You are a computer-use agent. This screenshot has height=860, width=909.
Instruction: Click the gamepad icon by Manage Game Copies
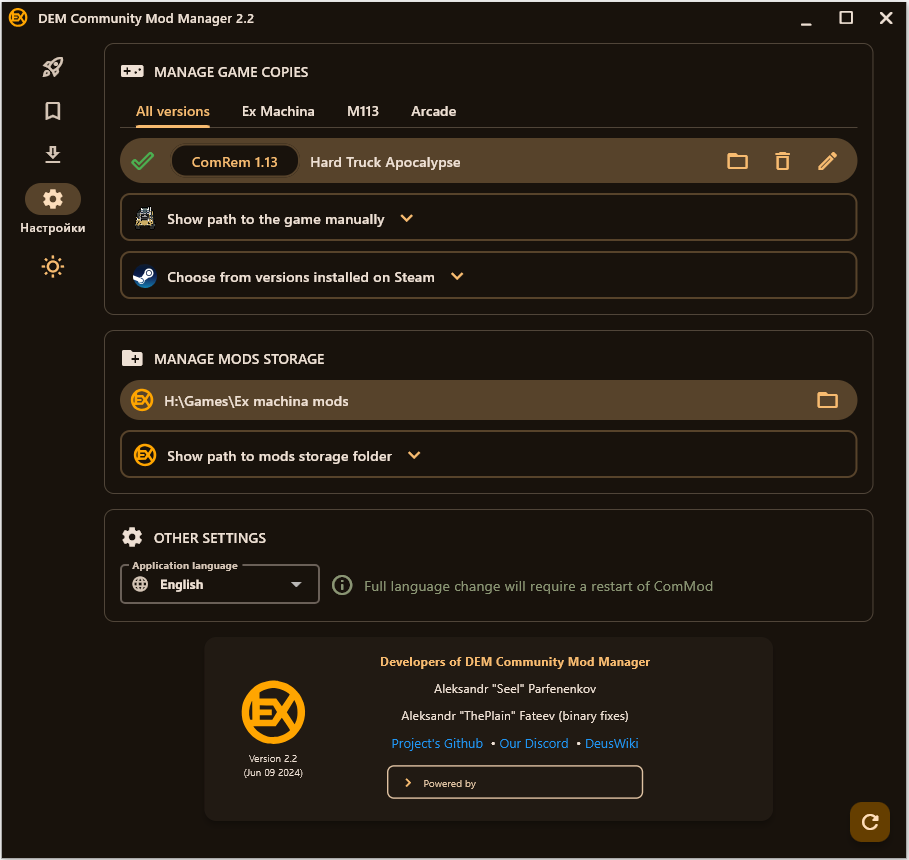(132, 71)
